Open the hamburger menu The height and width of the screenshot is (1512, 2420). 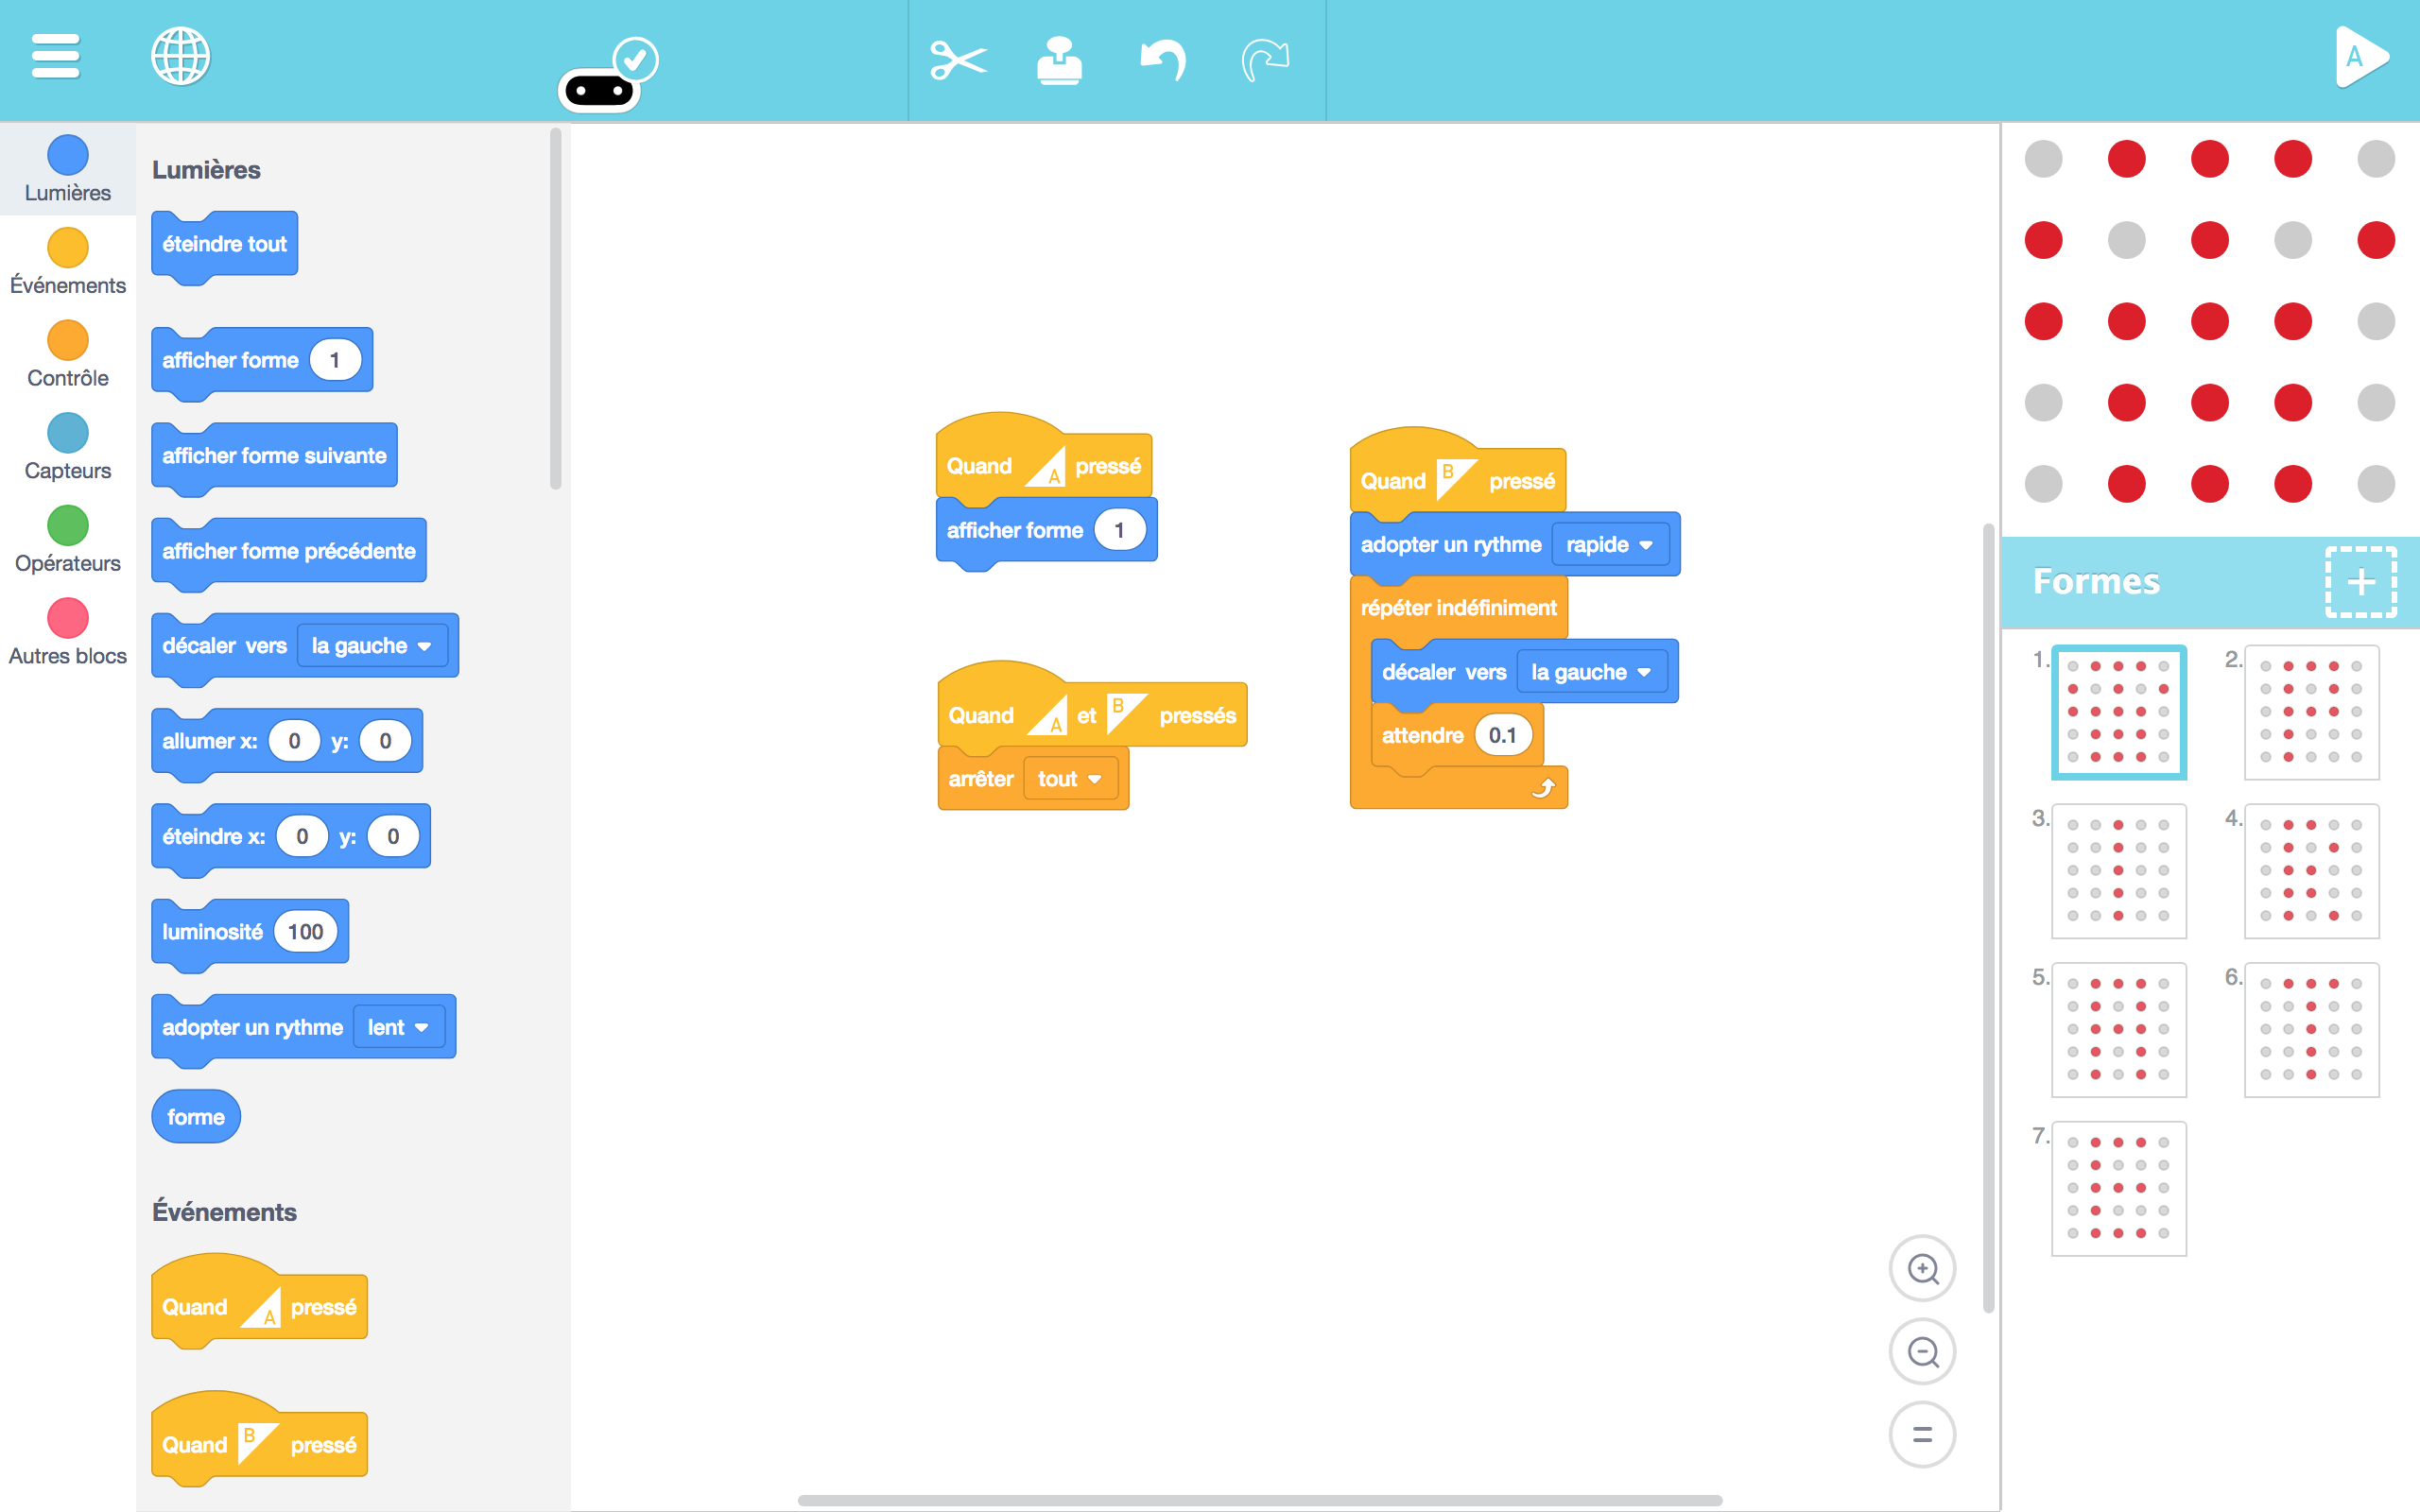click(55, 57)
